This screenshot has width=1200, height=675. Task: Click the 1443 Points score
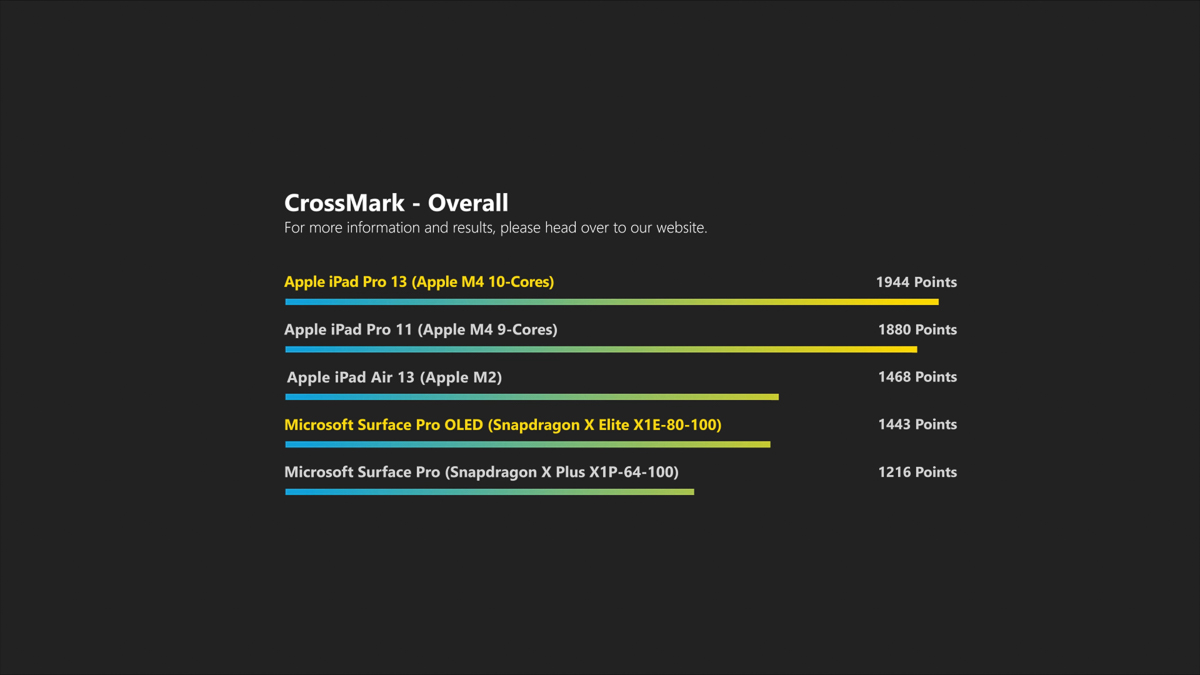pyautogui.click(x=917, y=425)
